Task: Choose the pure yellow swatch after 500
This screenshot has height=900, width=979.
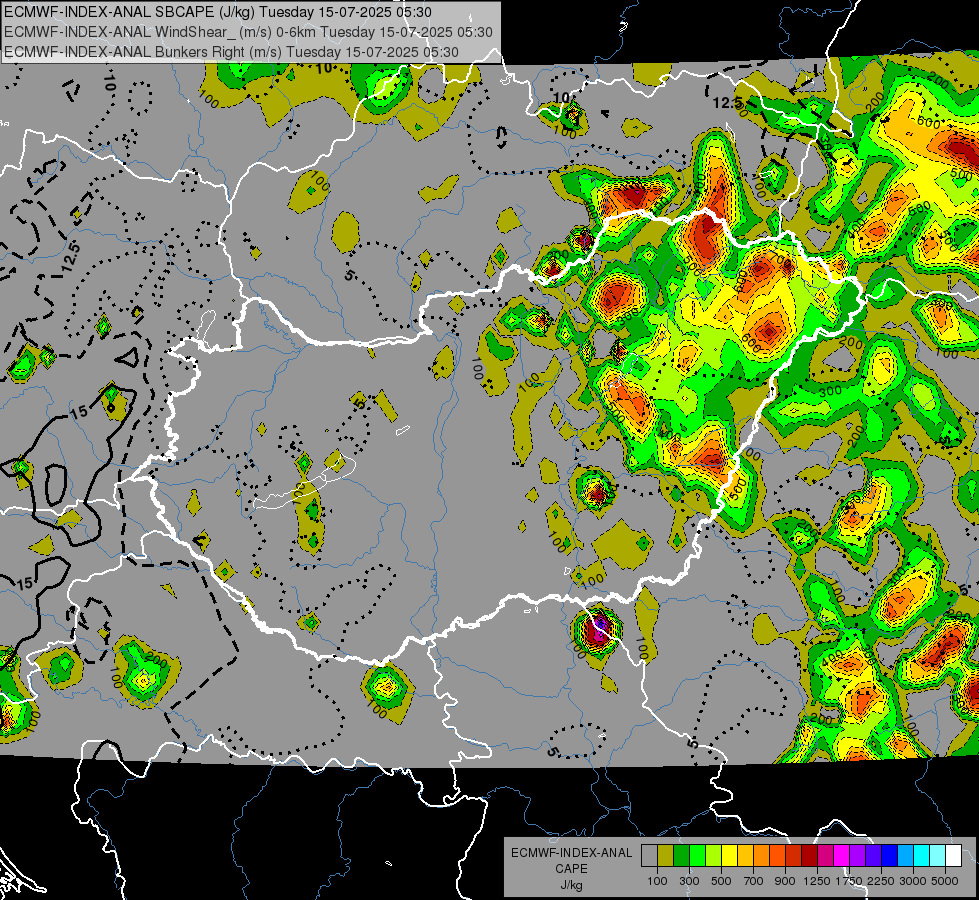Action: click(x=729, y=856)
